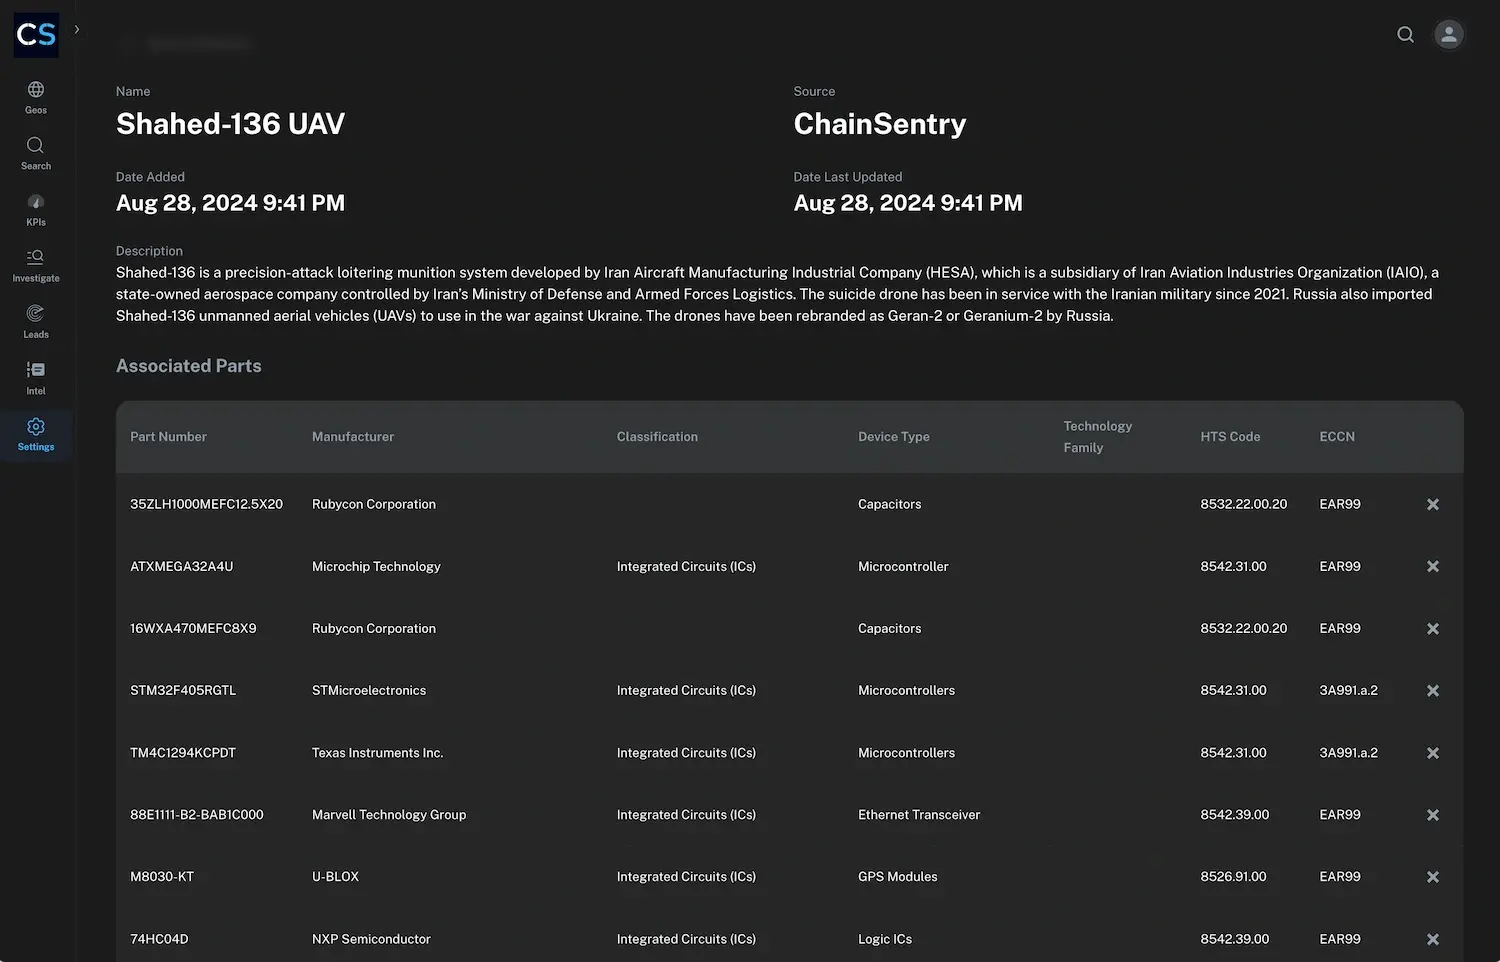Click the HTS Code column header
Image resolution: width=1500 pixels, height=962 pixels.
point(1230,437)
